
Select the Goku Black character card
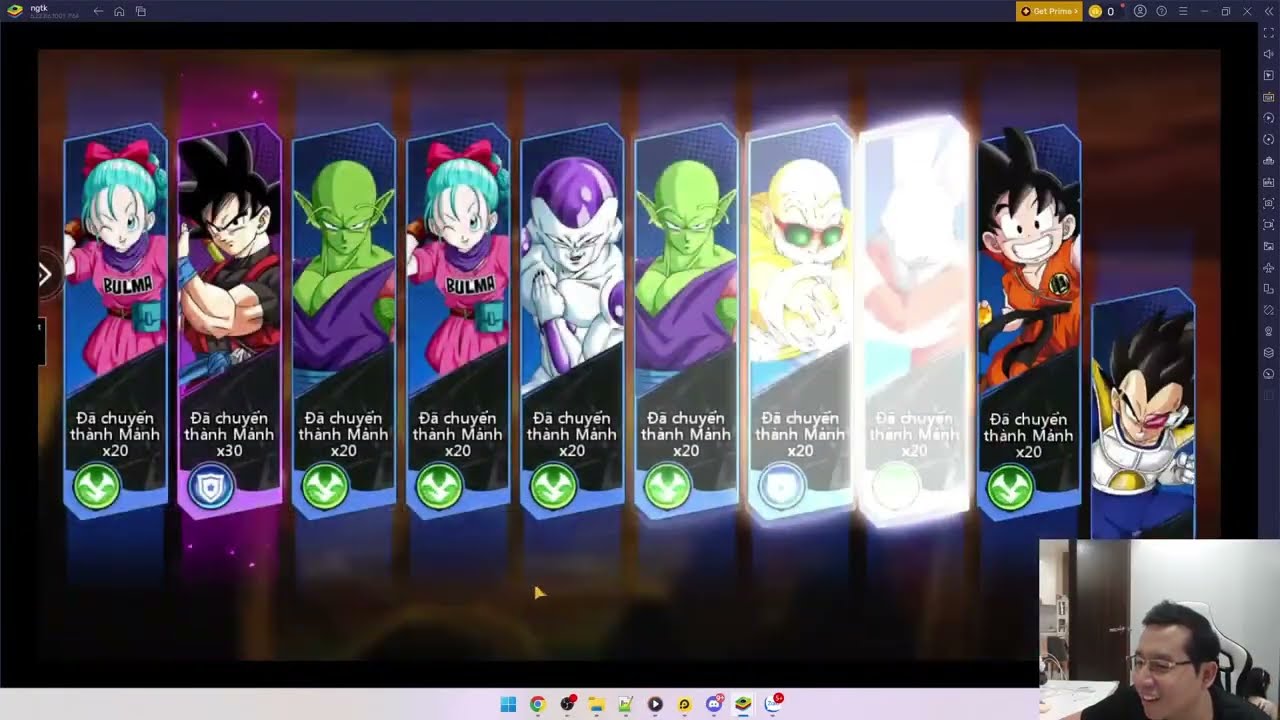tap(229, 320)
